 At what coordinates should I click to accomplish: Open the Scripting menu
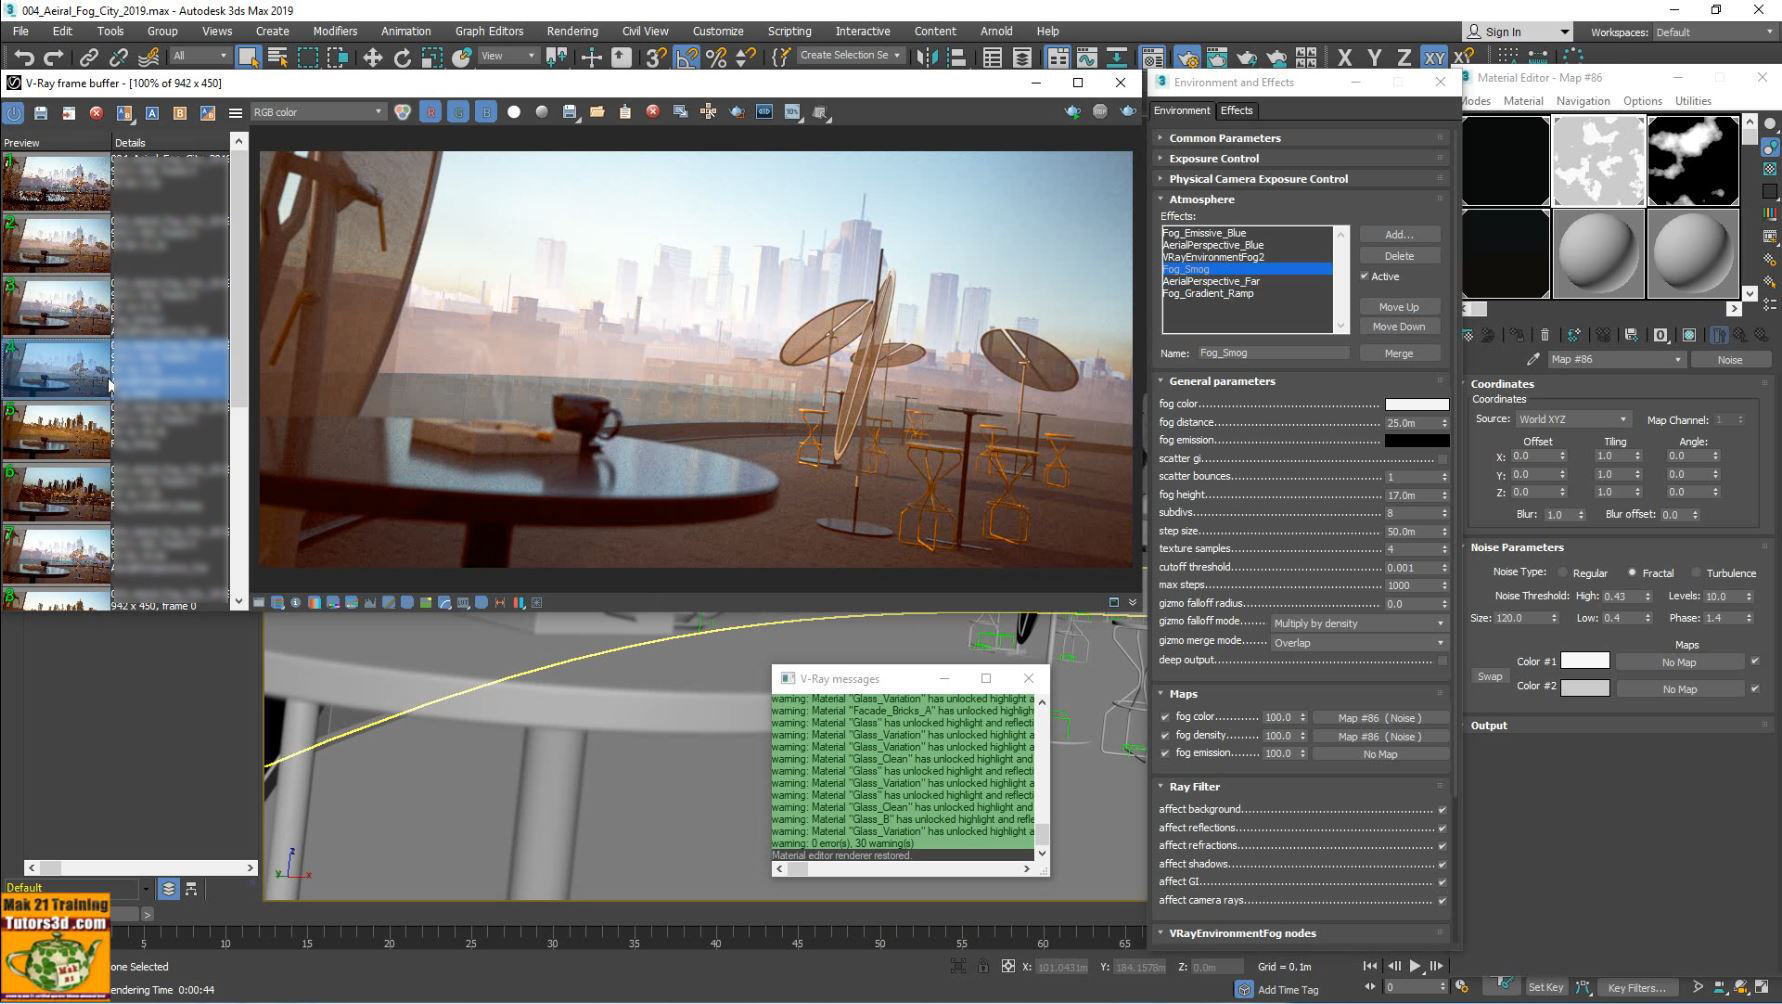pos(789,31)
